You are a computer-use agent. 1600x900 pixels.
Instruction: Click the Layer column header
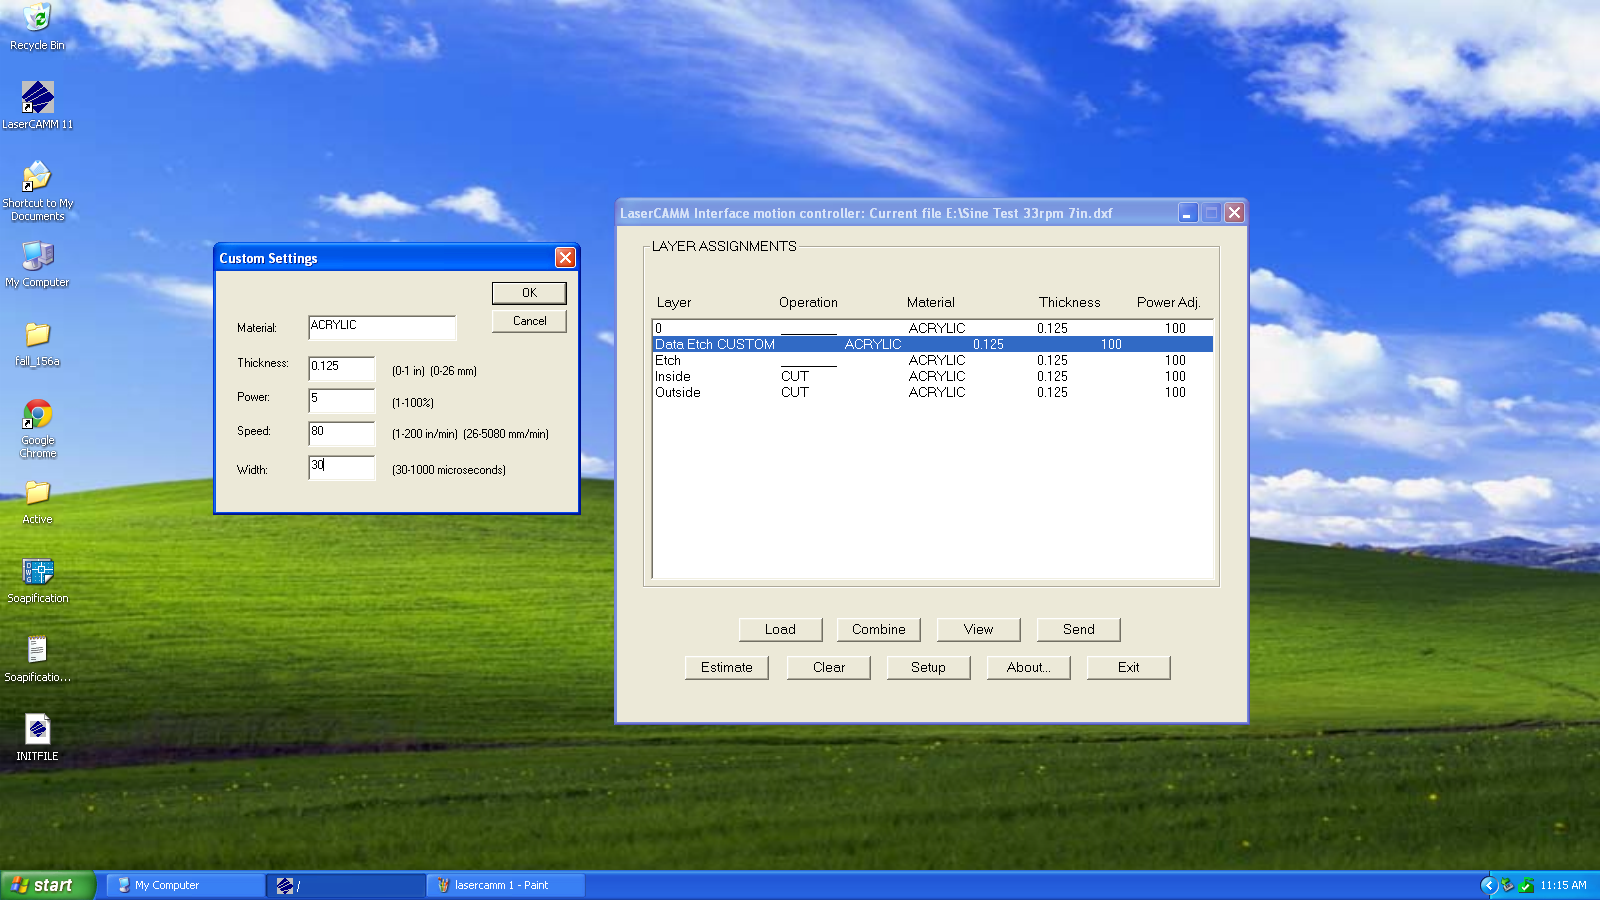[674, 302]
